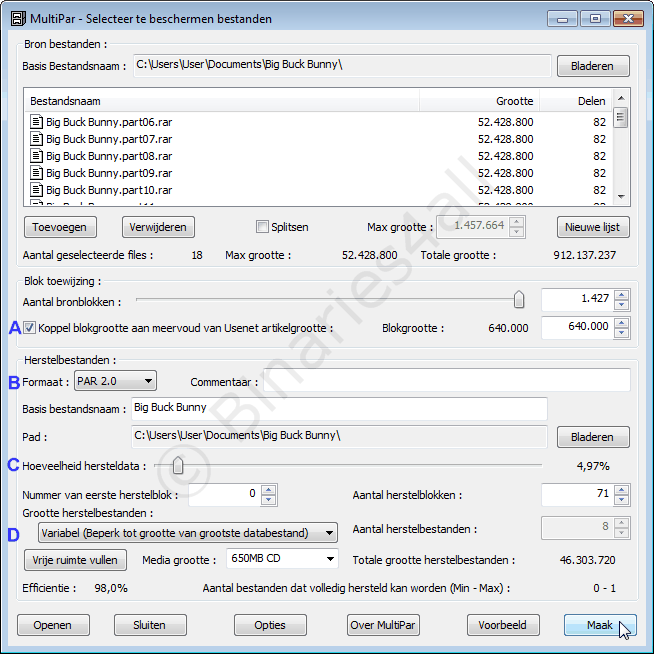Image resolution: width=654 pixels, height=654 pixels.
Task: Click the MultiPar title bar app icon
Action: pyautogui.click(x=18, y=19)
